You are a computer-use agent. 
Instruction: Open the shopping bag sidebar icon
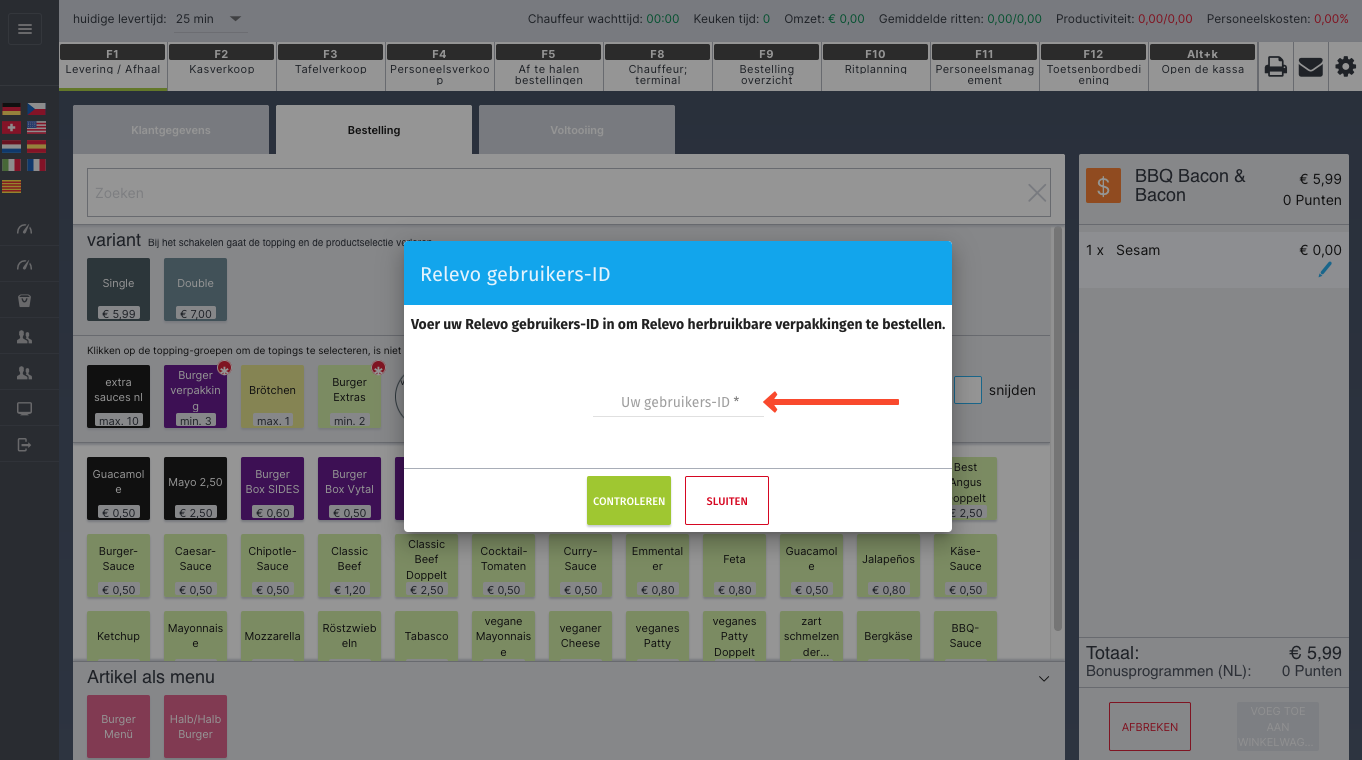coord(25,300)
